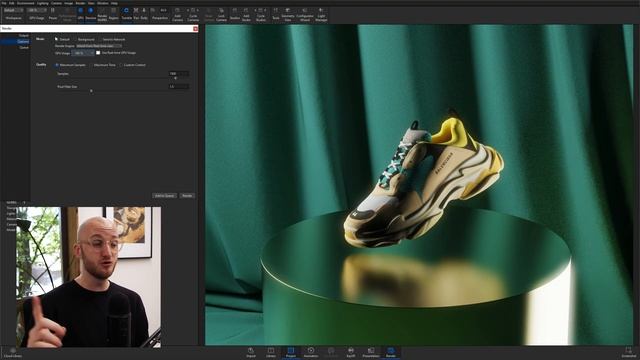Viewport: 640px width, 360px height.
Task: Click the Samples slider handle
Action: click(x=176, y=78)
